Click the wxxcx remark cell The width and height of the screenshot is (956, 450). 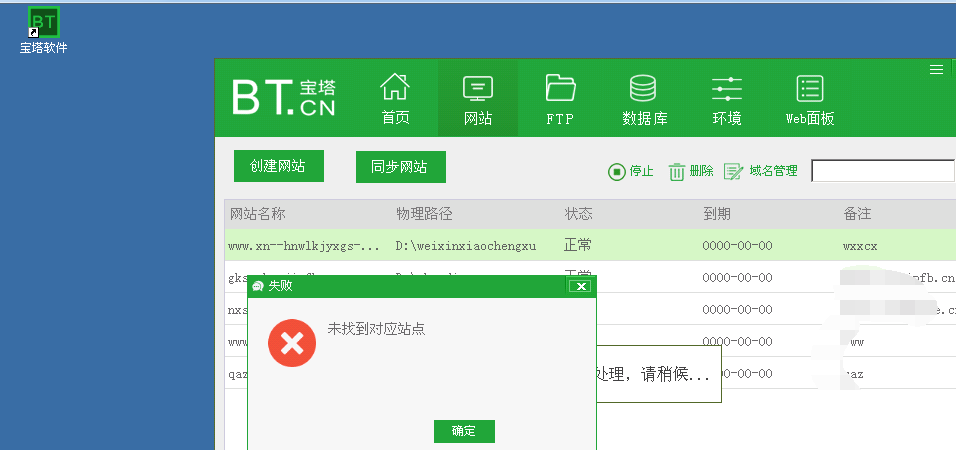coord(860,246)
